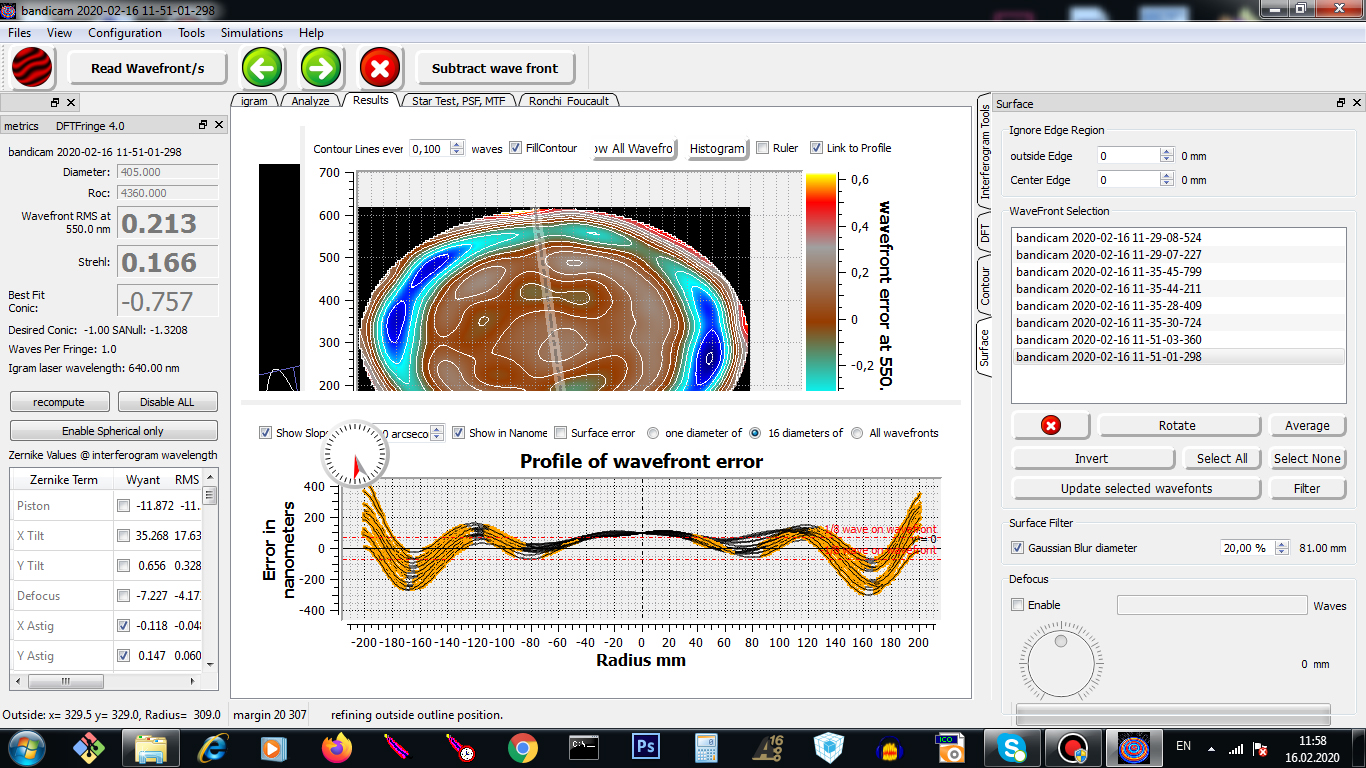Increase outside Edge value with up arrow
Screen dimensions: 1366x768
1166,152
